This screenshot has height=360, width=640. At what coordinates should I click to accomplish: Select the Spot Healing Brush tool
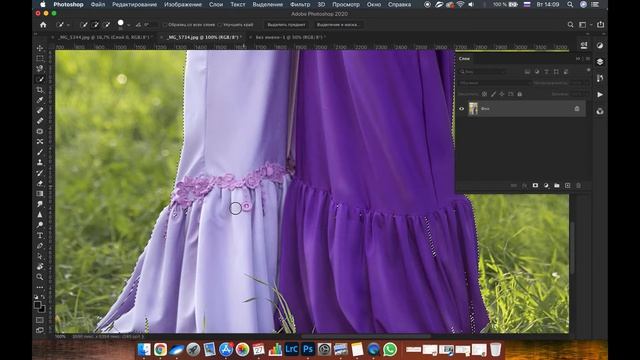[x=40, y=110]
